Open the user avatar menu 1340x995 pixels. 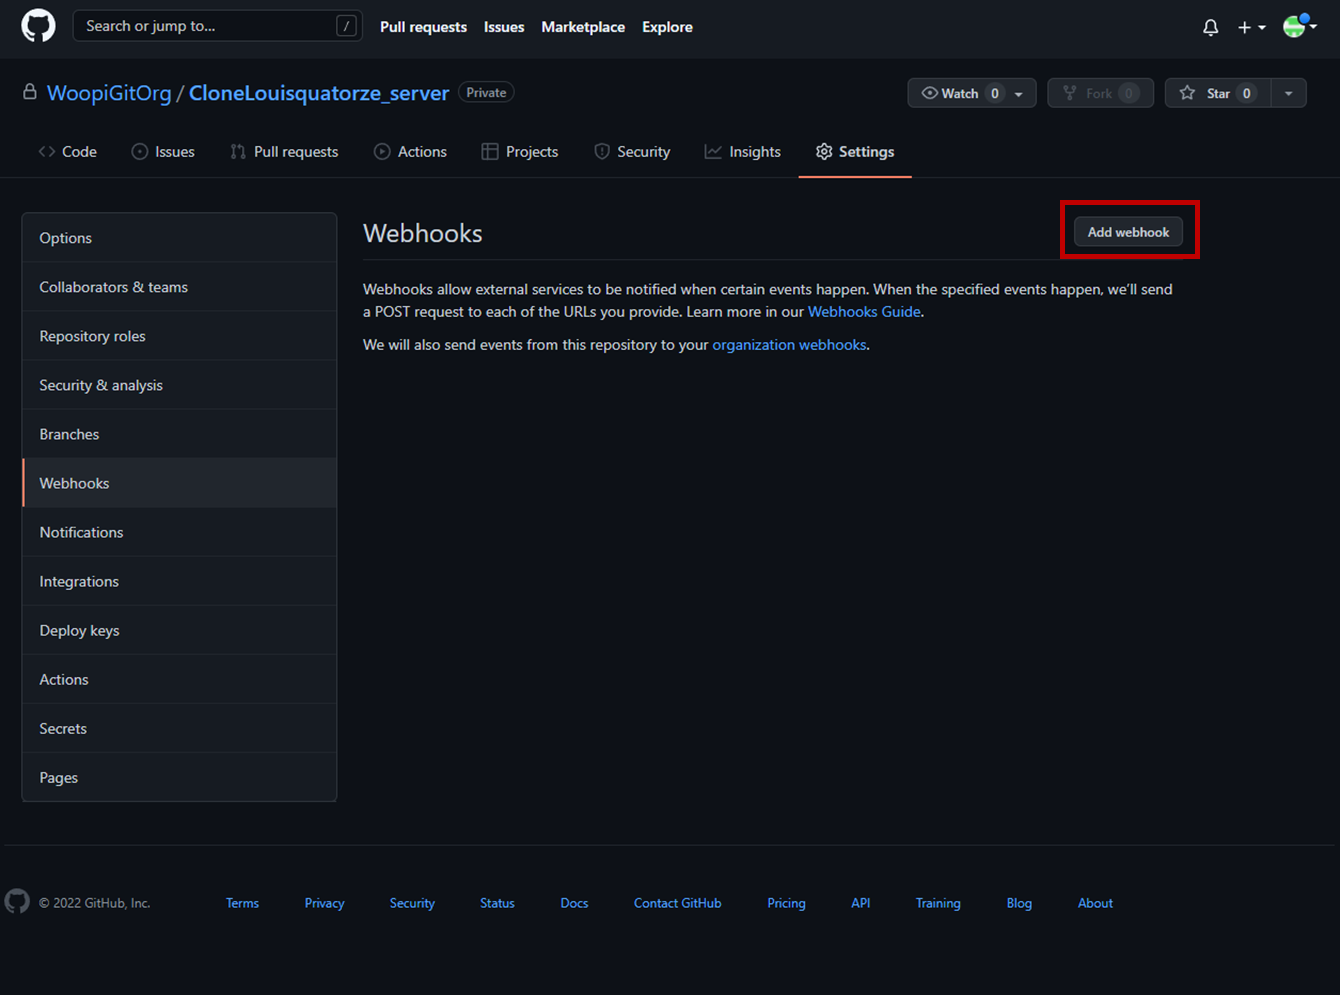tap(1299, 26)
